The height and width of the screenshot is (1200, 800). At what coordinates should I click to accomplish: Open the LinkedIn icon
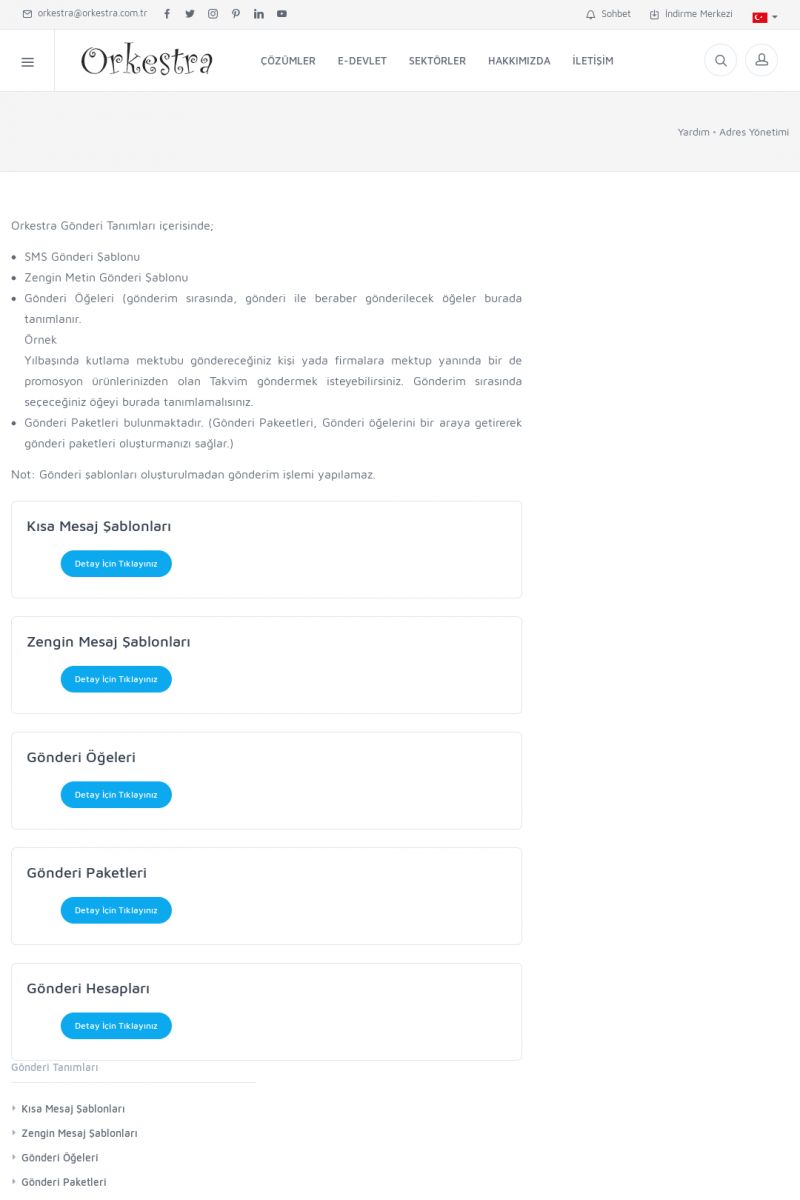[259, 14]
